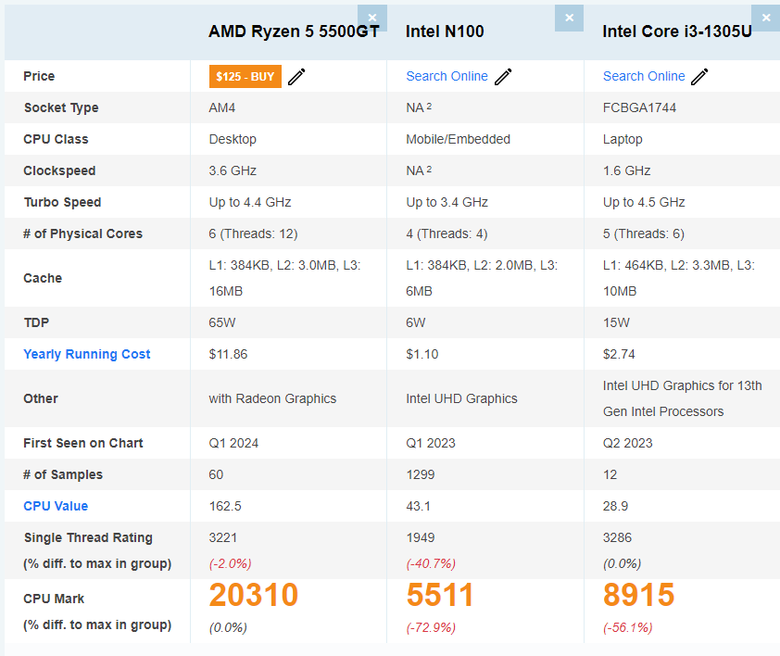The image size is (780, 656).
Task: Click the 3286 single thread rating
Action: click(617, 538)
